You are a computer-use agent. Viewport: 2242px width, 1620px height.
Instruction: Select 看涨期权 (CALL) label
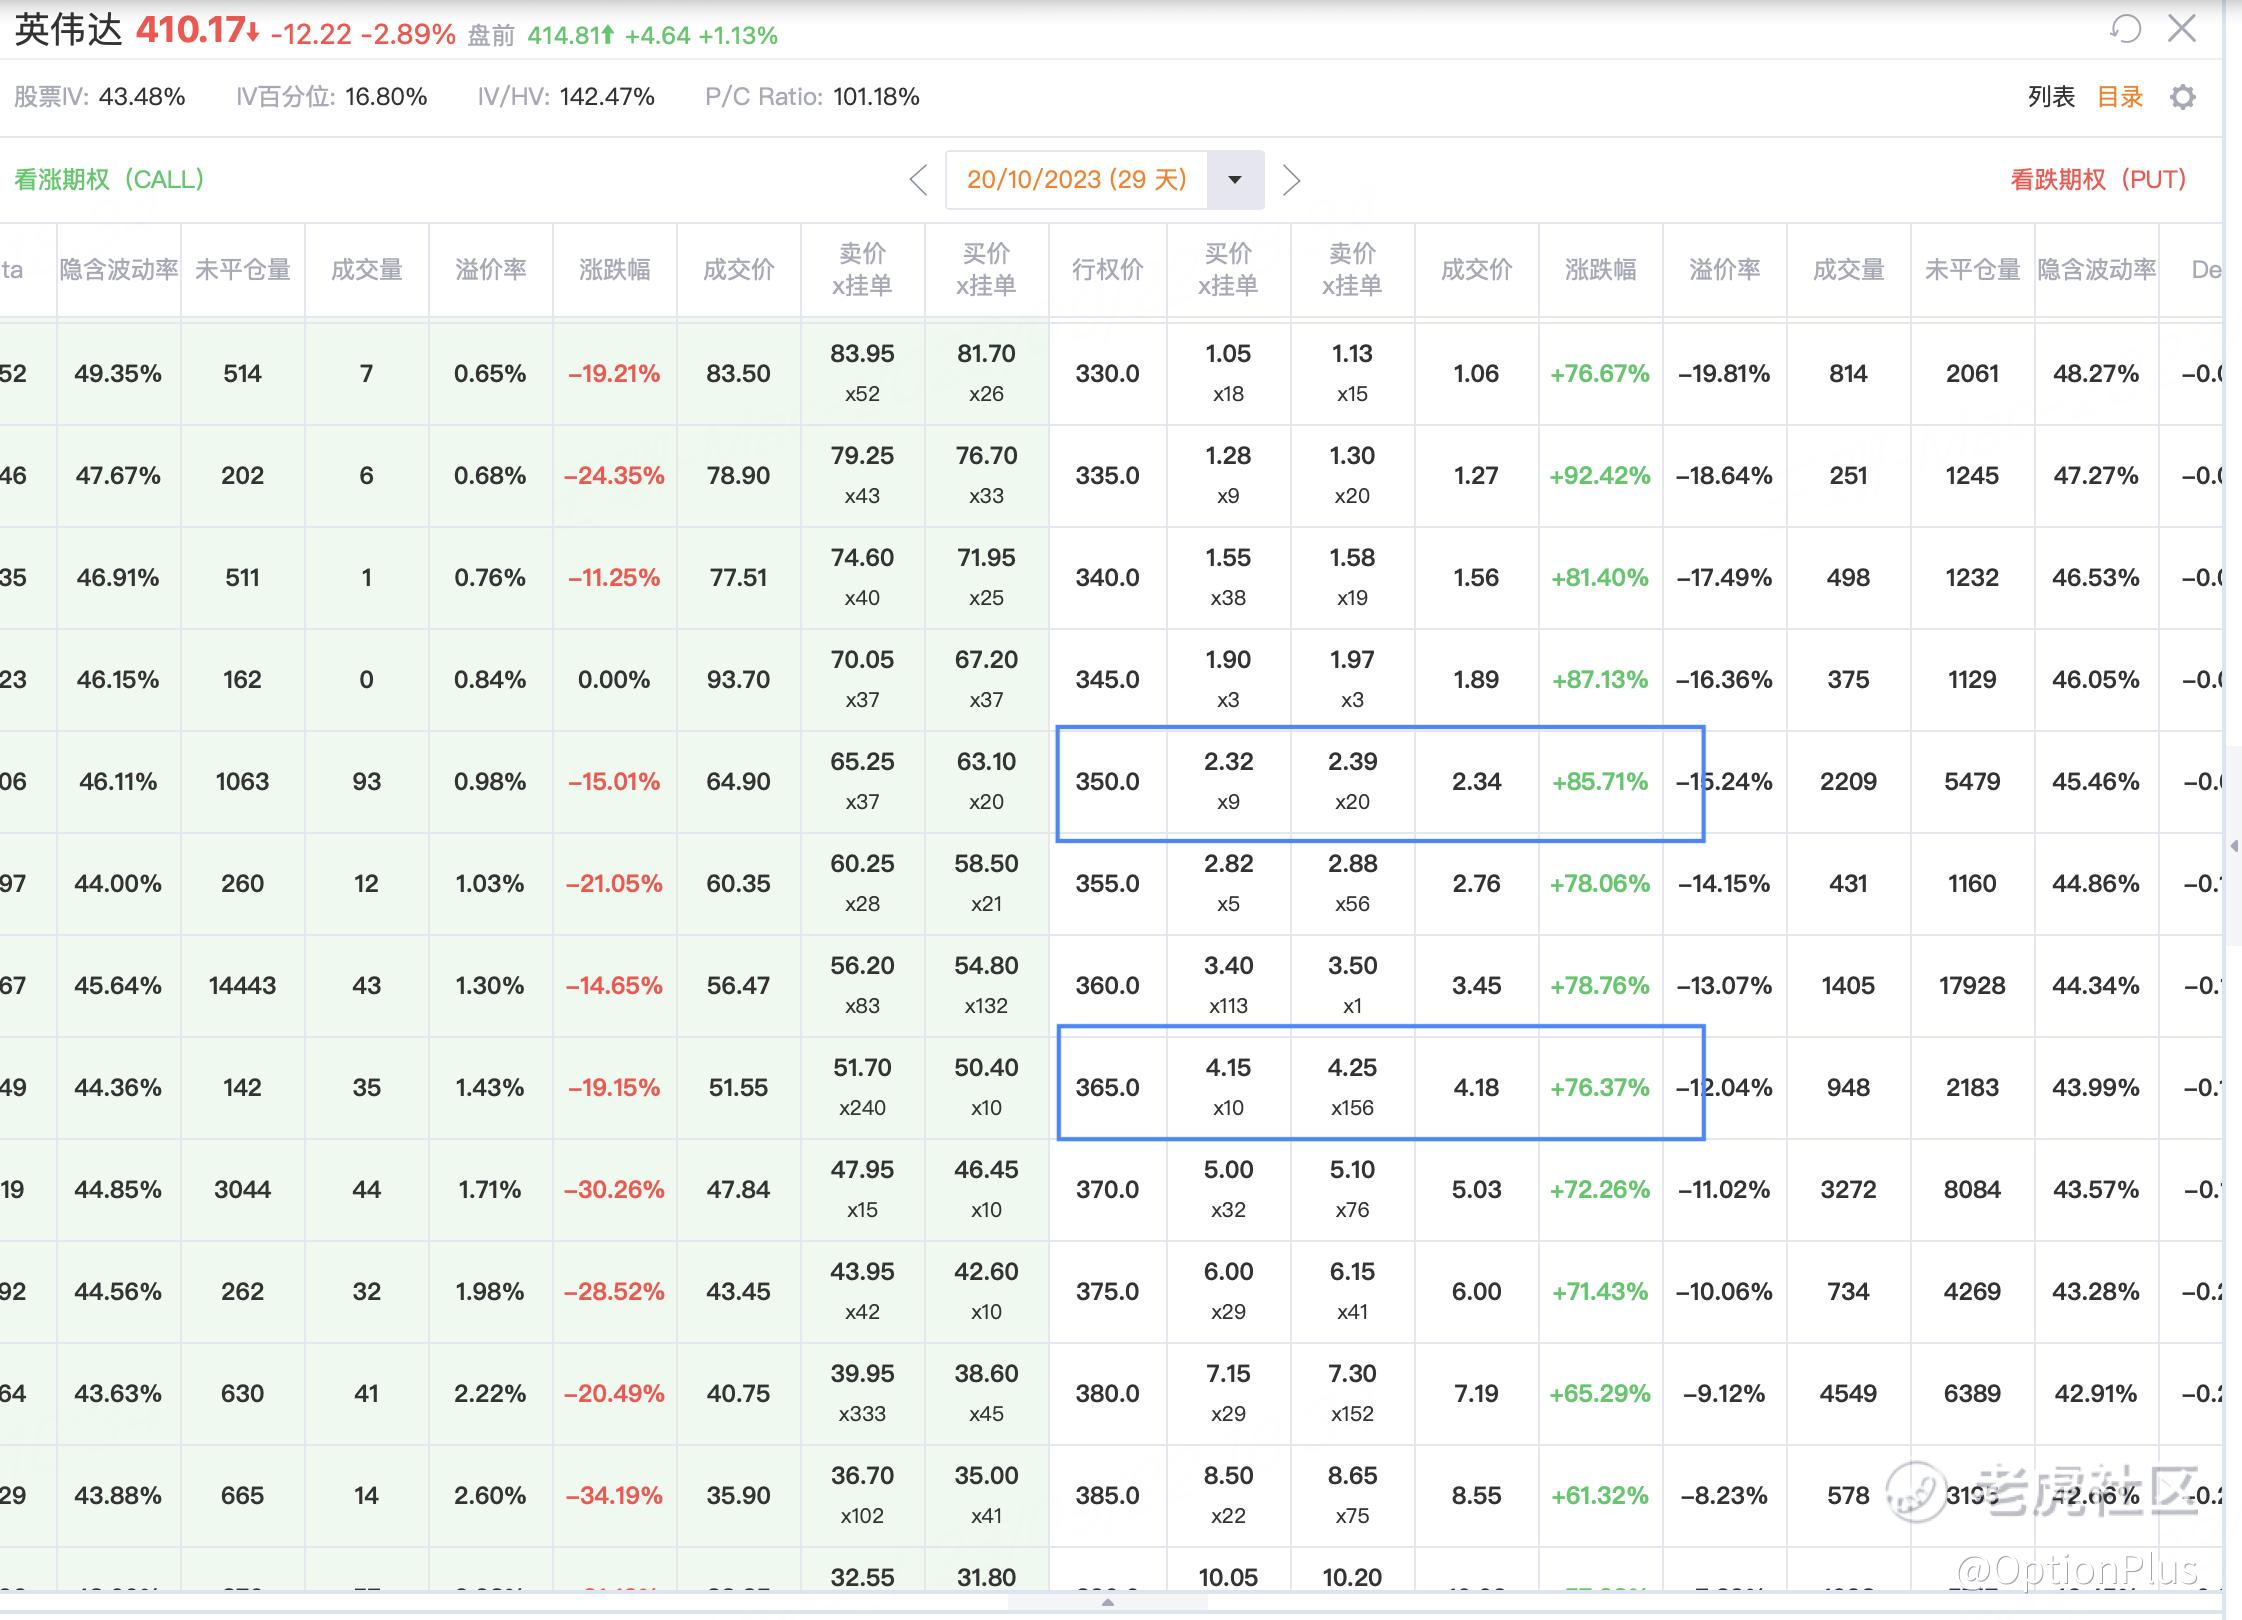point(109,180)
